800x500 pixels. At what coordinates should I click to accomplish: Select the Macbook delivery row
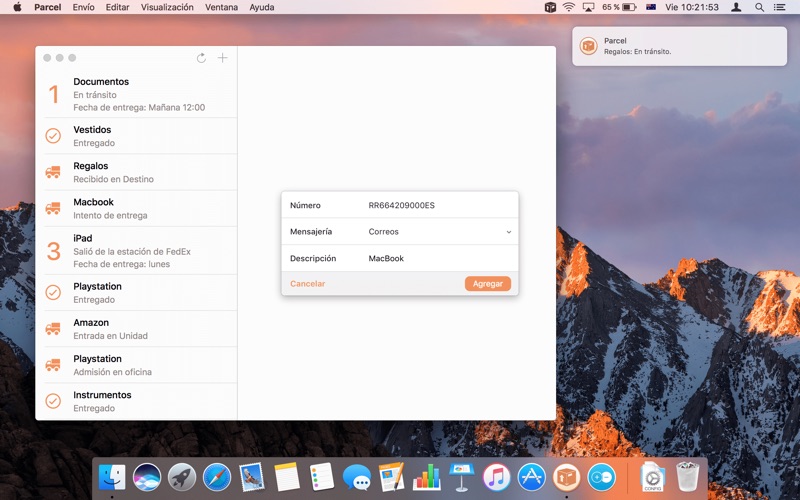click(136, 208)
